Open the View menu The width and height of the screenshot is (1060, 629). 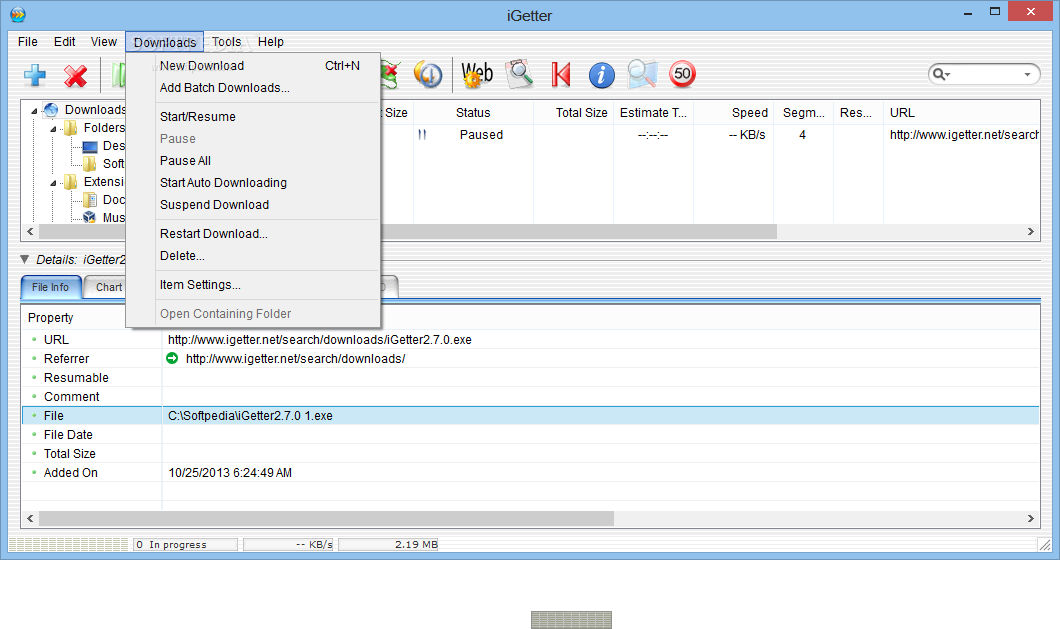103,42
